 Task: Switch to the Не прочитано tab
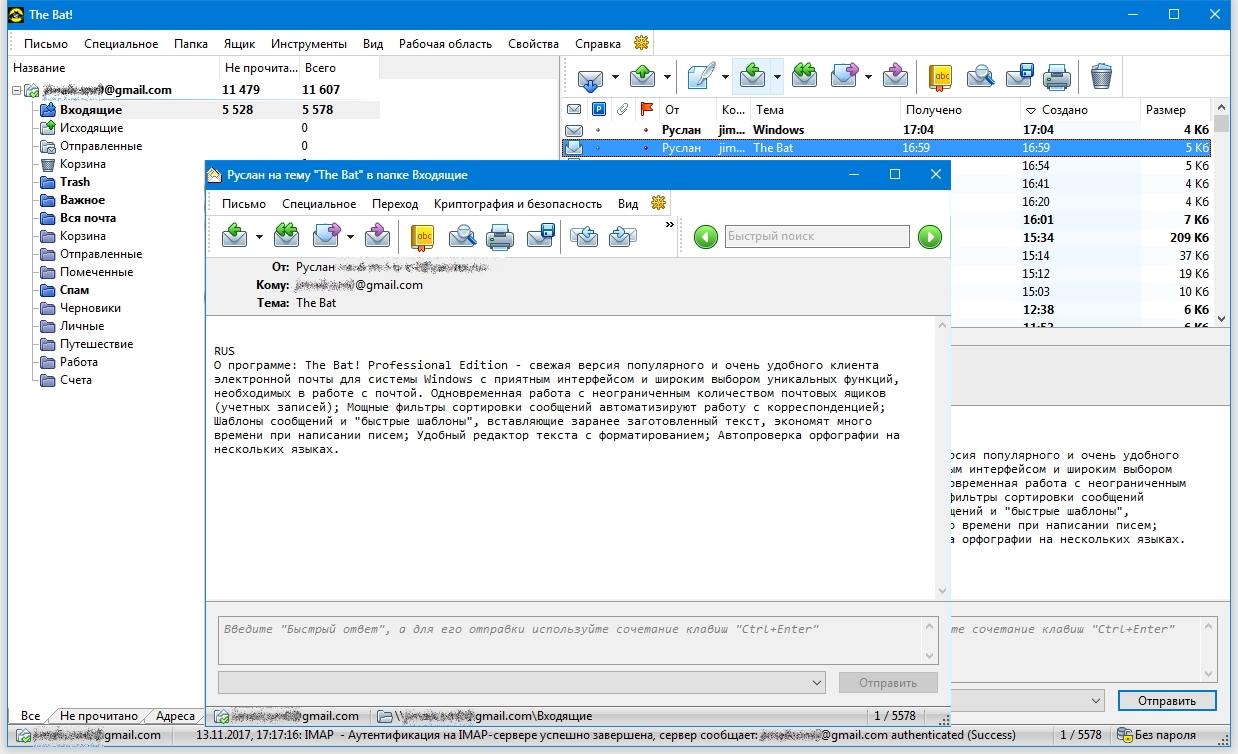98,716
